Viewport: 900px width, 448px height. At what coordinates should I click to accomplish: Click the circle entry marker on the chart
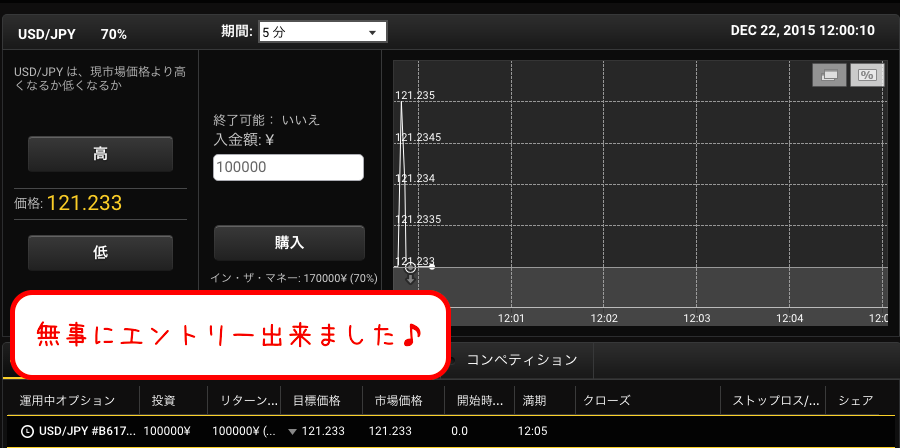point(410,267)
